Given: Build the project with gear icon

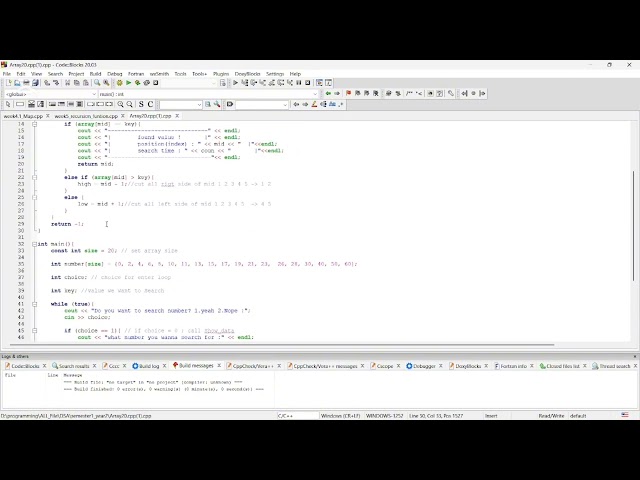Looking at the screenshot, I should (120, 83).
